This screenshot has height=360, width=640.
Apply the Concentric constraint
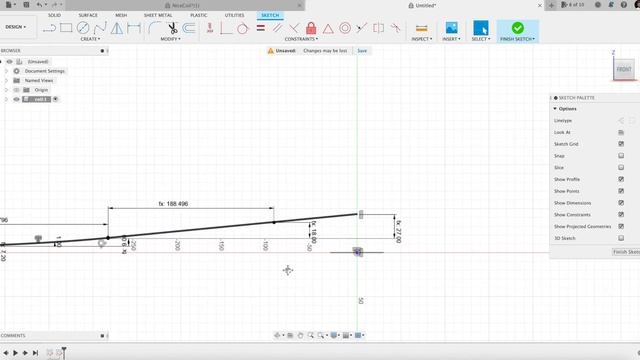click(x=345, y=28)
